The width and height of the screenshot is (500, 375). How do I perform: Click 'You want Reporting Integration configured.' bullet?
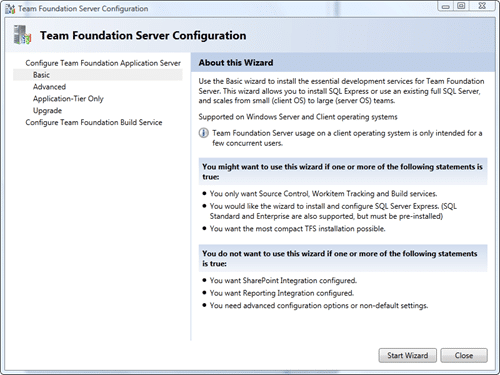[282, 293]
